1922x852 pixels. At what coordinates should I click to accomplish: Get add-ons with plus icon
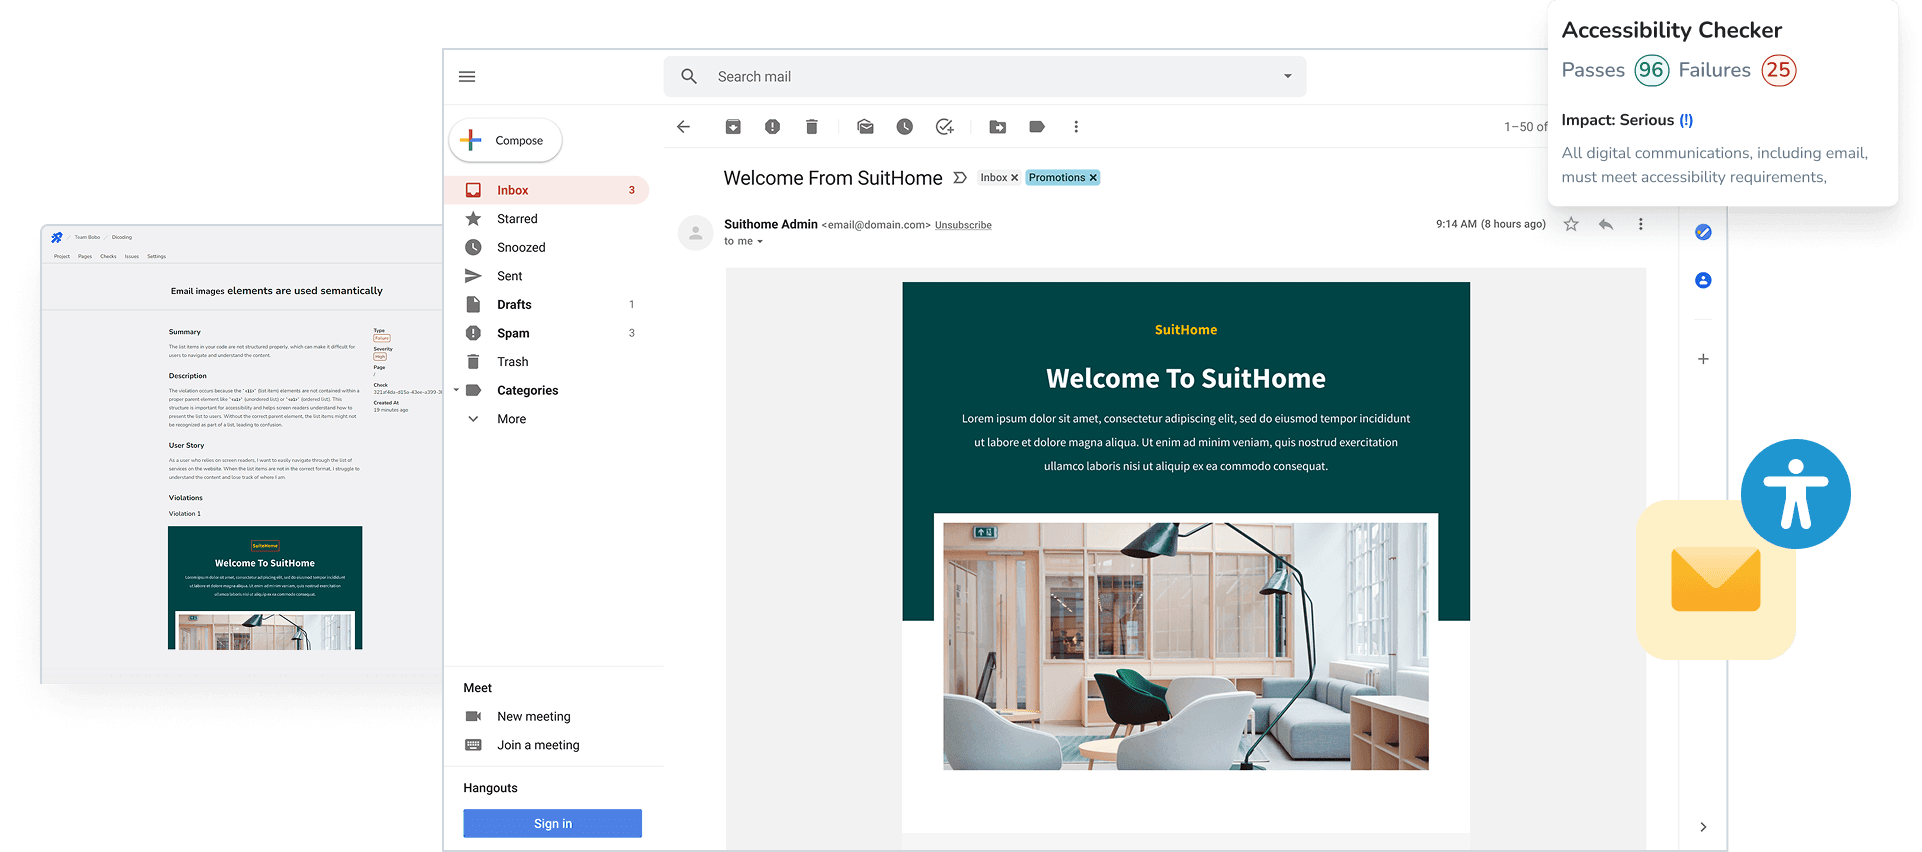1703,359
